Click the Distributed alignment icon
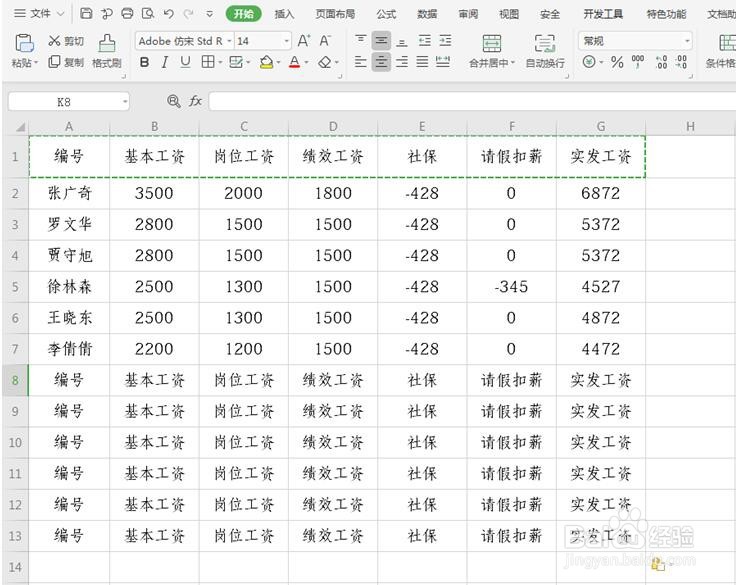This screenshot has height=585, width=736. (443, 62)
